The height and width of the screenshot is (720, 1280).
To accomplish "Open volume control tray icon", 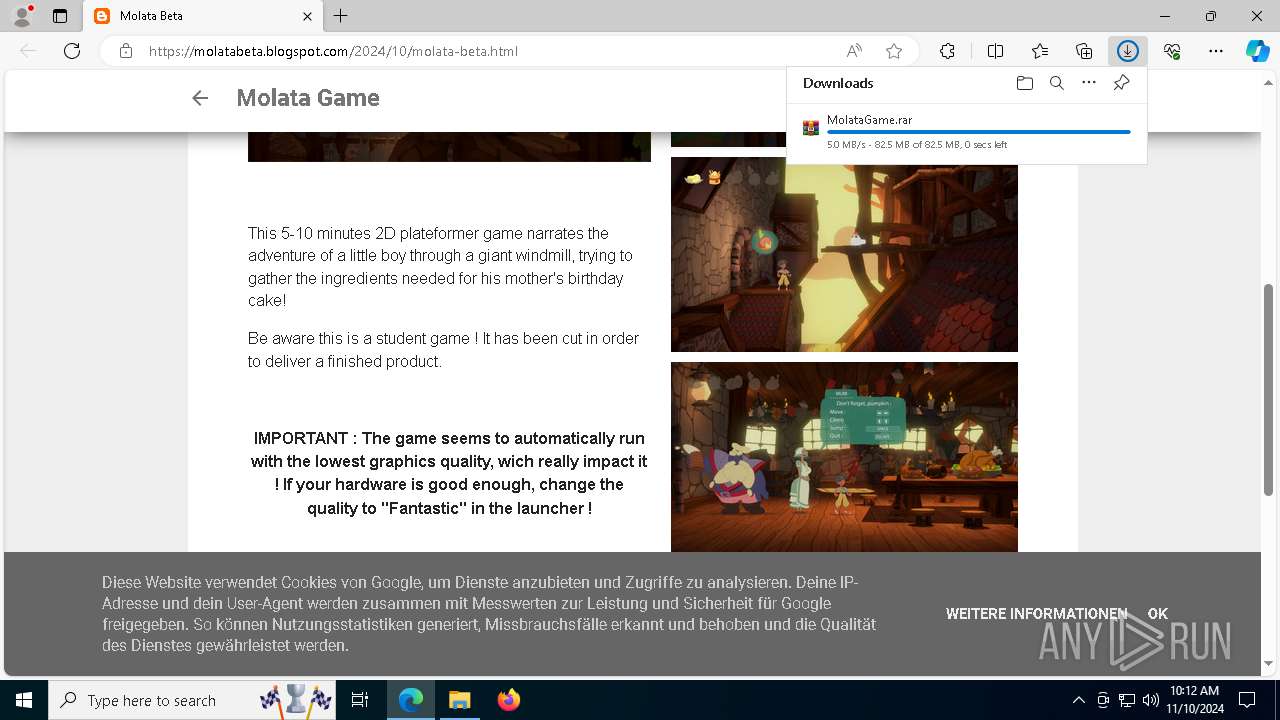I will [1151, 700].
